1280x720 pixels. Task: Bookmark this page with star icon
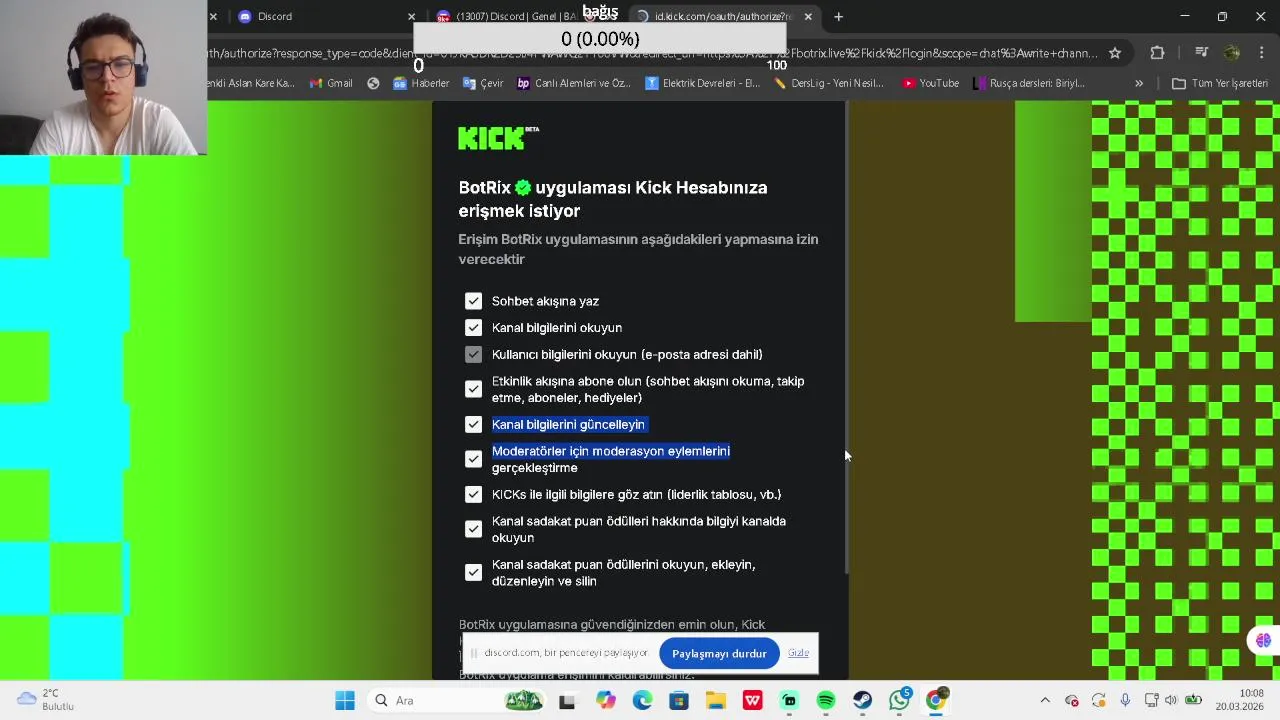1114,53
